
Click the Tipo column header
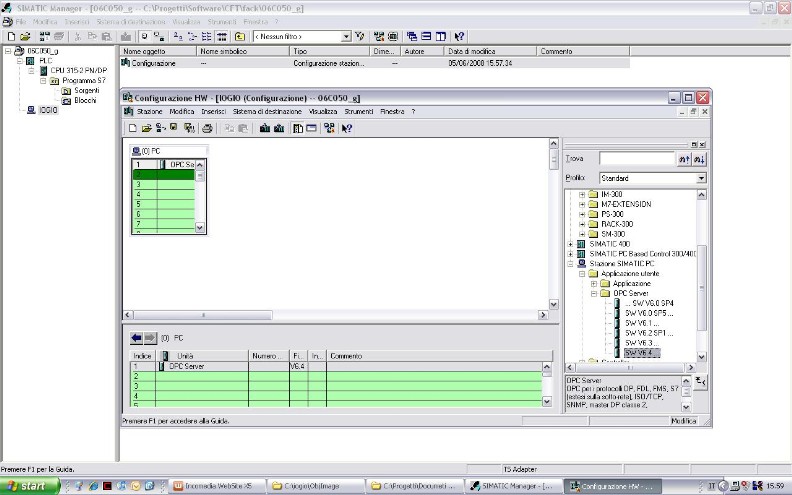pos(330,51)
